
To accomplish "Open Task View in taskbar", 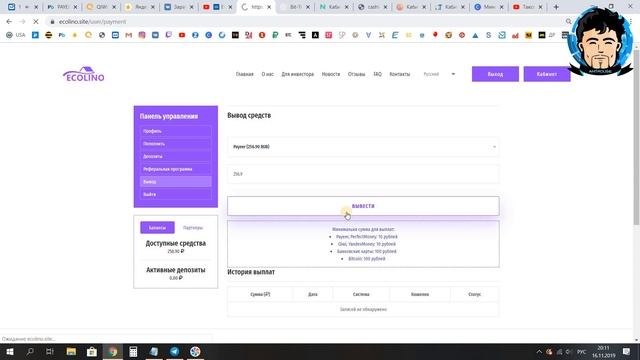I will coord(50,351).
